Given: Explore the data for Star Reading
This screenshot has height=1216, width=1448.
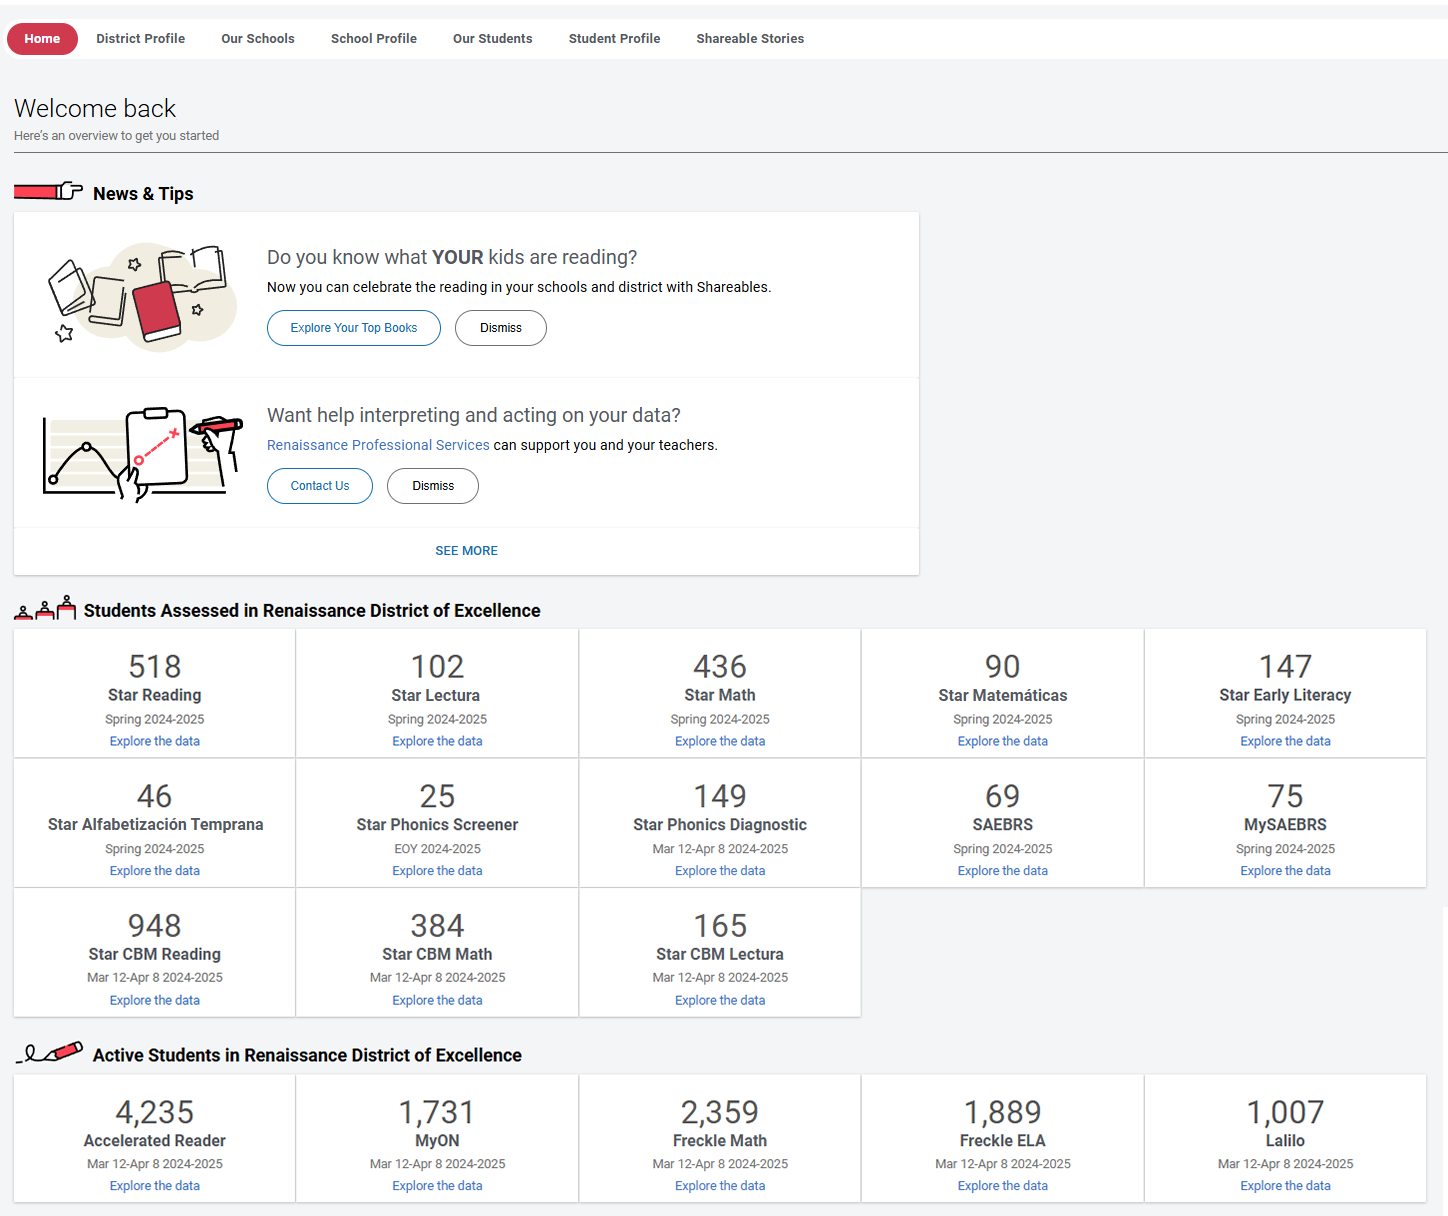Looking at the screenshot, I should [x=155, y=741].
